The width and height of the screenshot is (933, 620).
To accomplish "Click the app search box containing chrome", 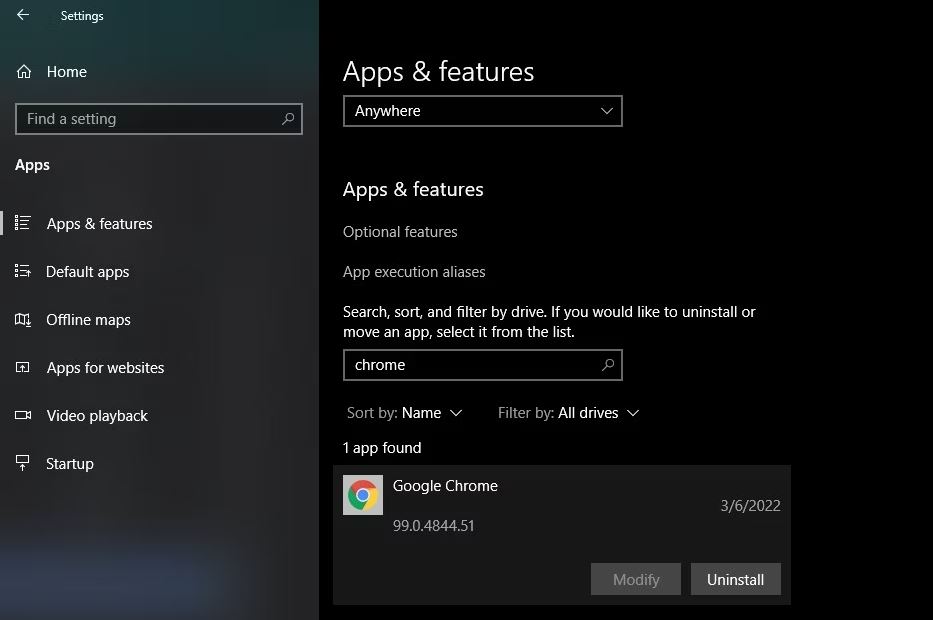I will (x=483, y=365).
